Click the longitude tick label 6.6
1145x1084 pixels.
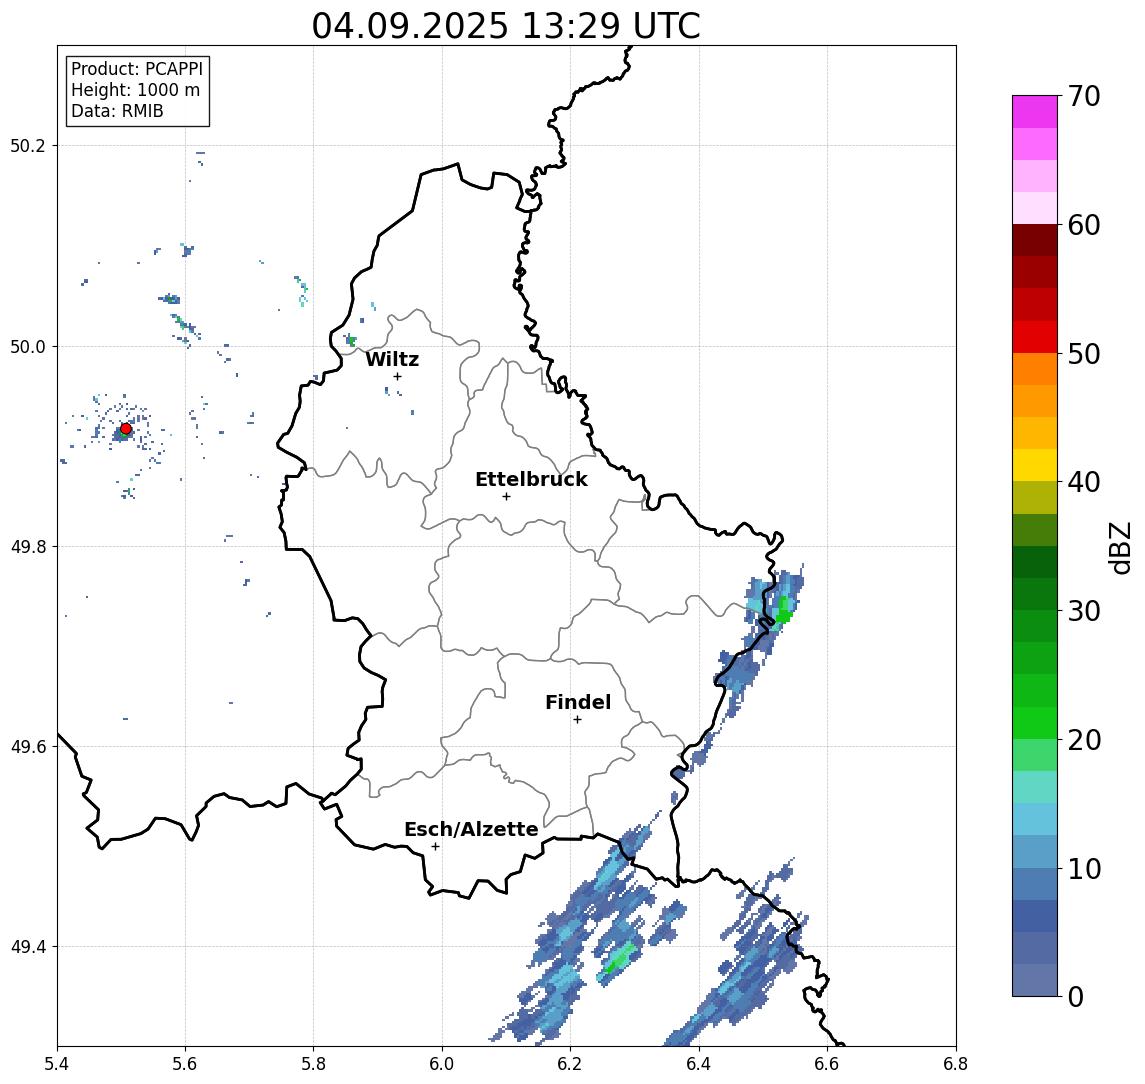[x=827, y=1064]
